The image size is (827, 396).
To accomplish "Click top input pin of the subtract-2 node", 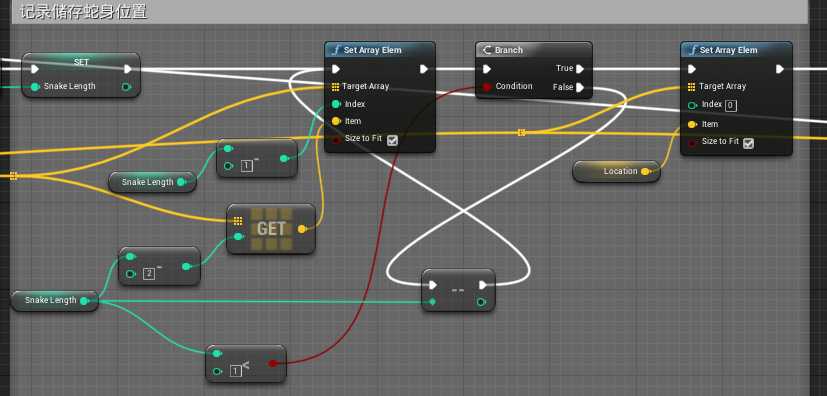I will 130,257.
